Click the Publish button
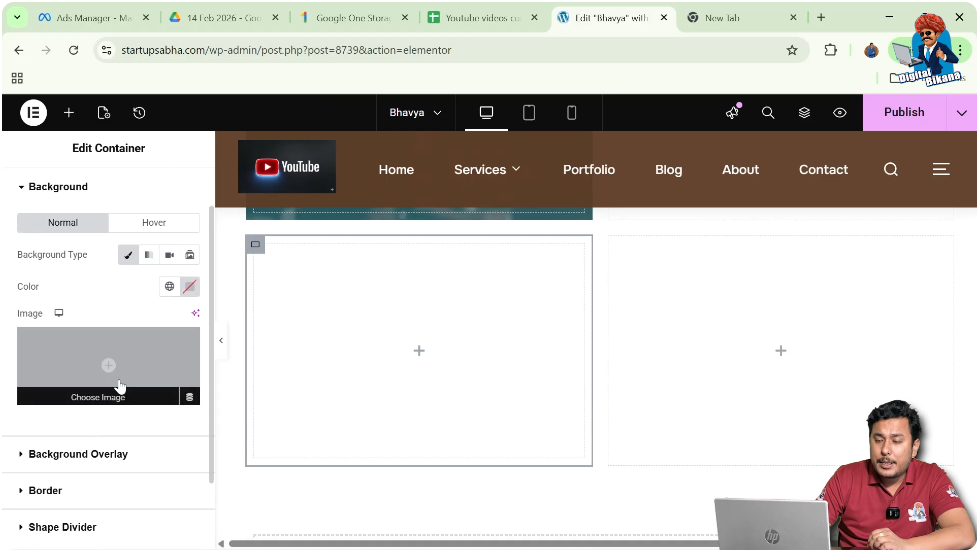 904,113
